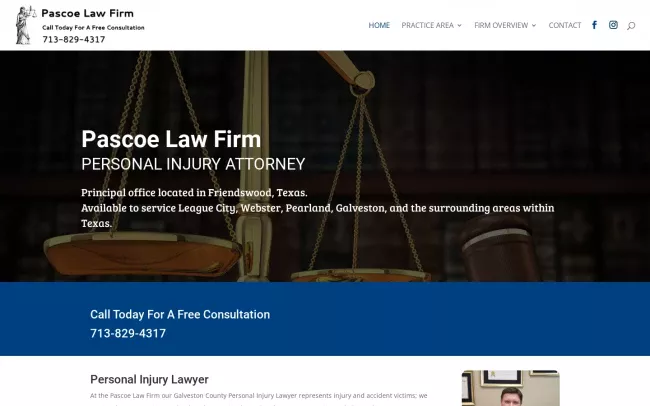This screenshot has height=406, width=650.
Task: Call the phone number in blue banner
Action: pos(128,333)
